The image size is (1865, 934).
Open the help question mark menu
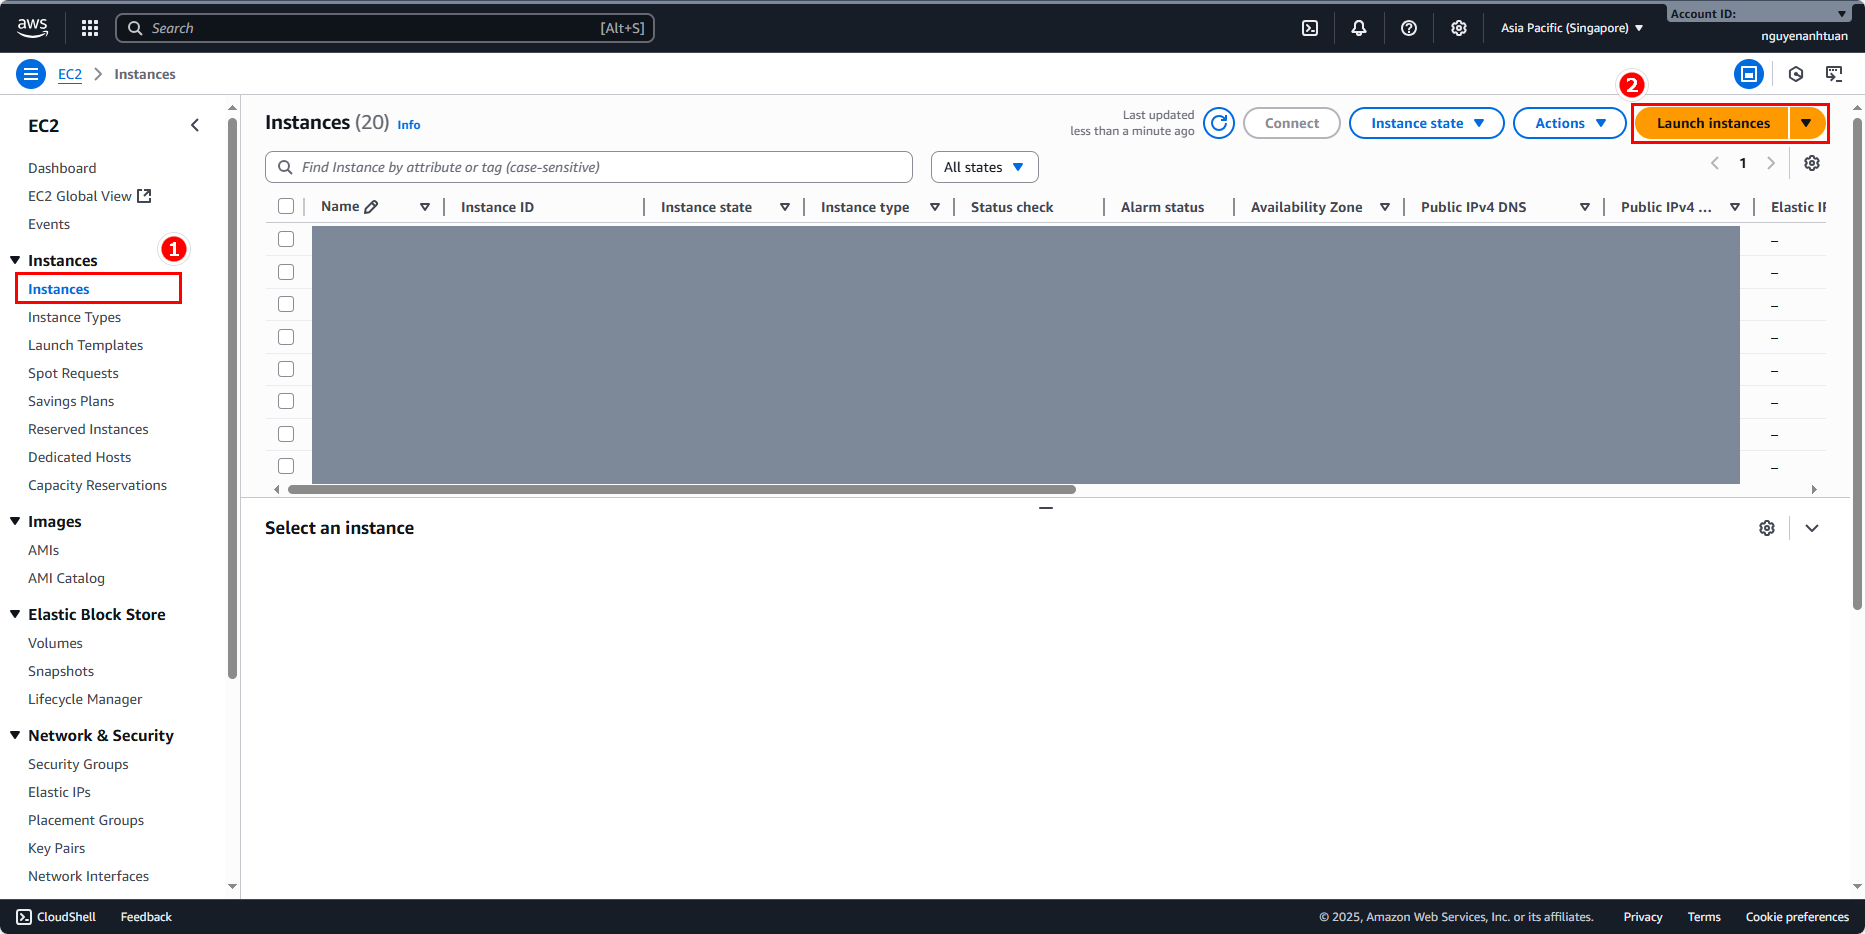tap(1408, 28)
